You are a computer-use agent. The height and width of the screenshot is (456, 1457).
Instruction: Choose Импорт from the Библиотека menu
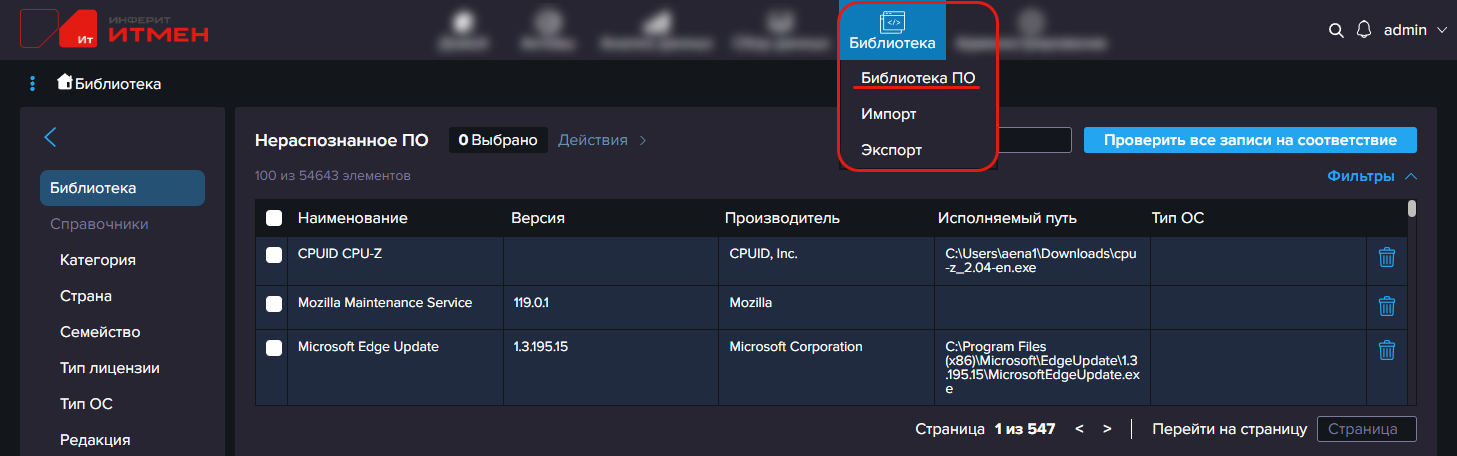click(889, 114)
